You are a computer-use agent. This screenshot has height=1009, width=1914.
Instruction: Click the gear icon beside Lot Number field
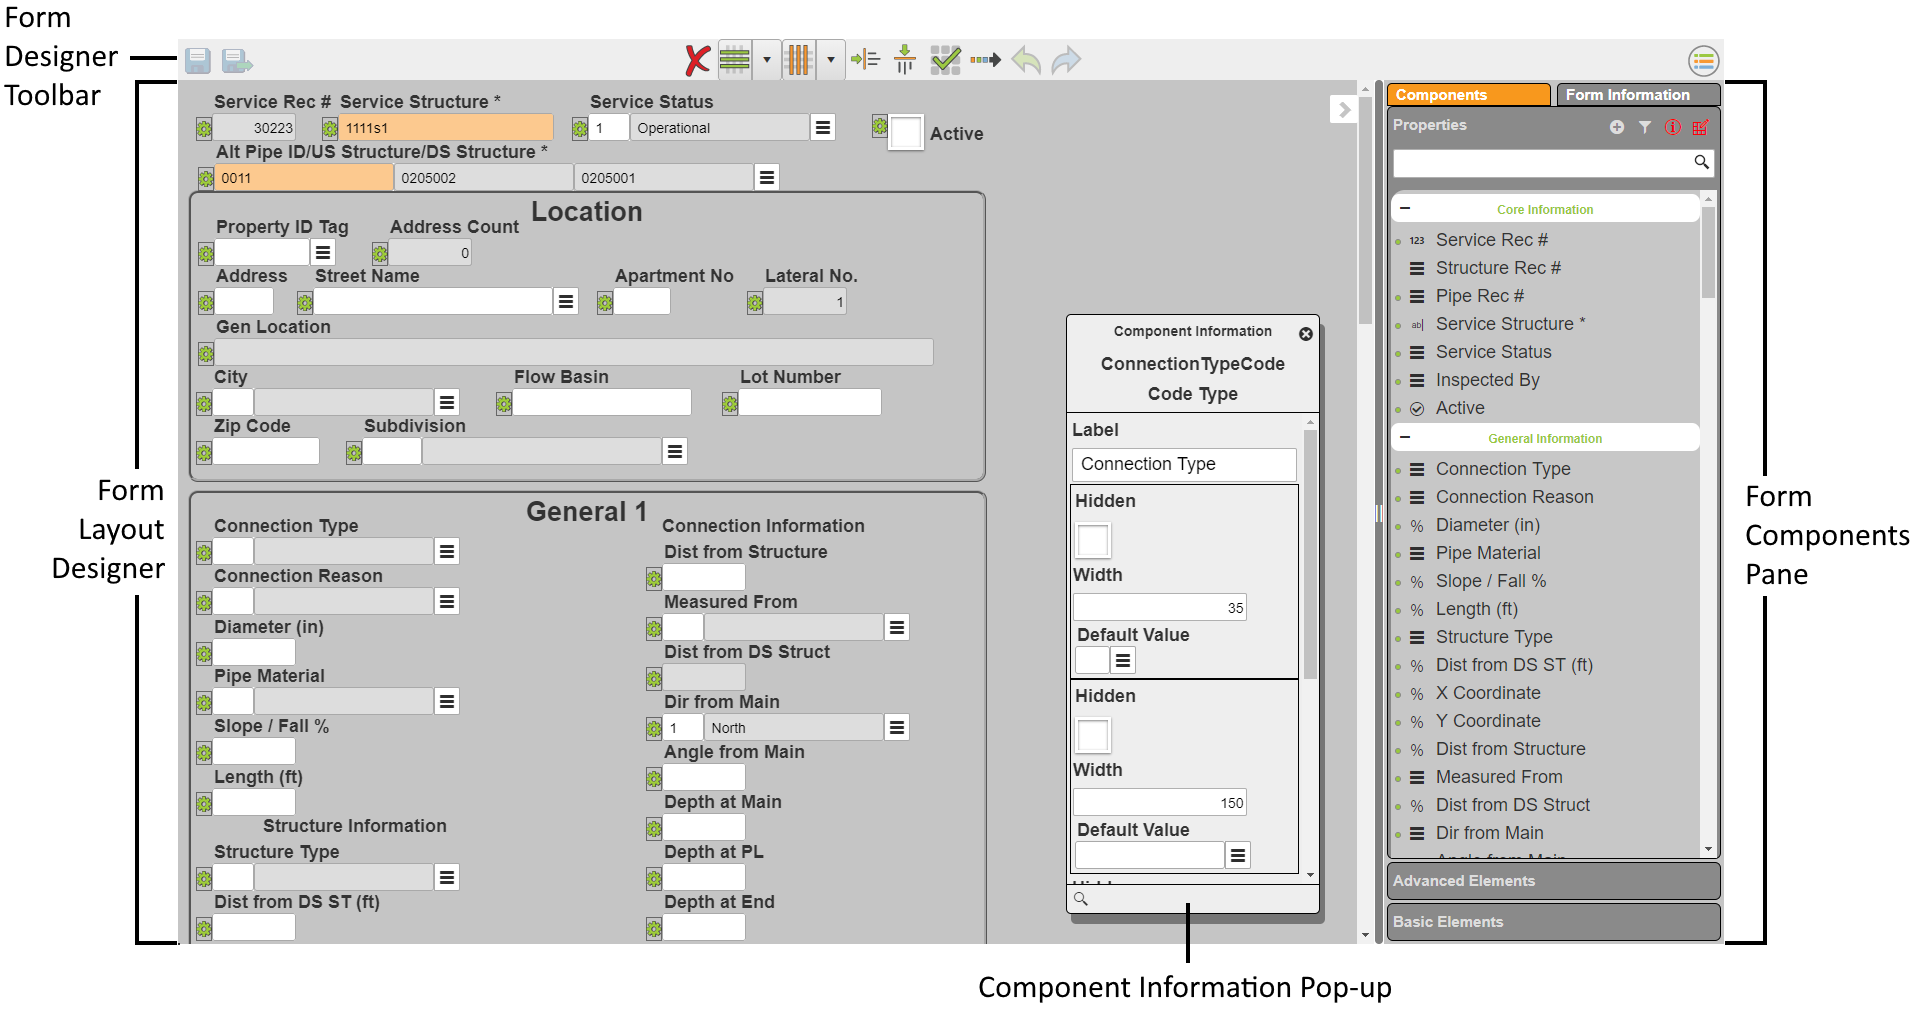730,404
